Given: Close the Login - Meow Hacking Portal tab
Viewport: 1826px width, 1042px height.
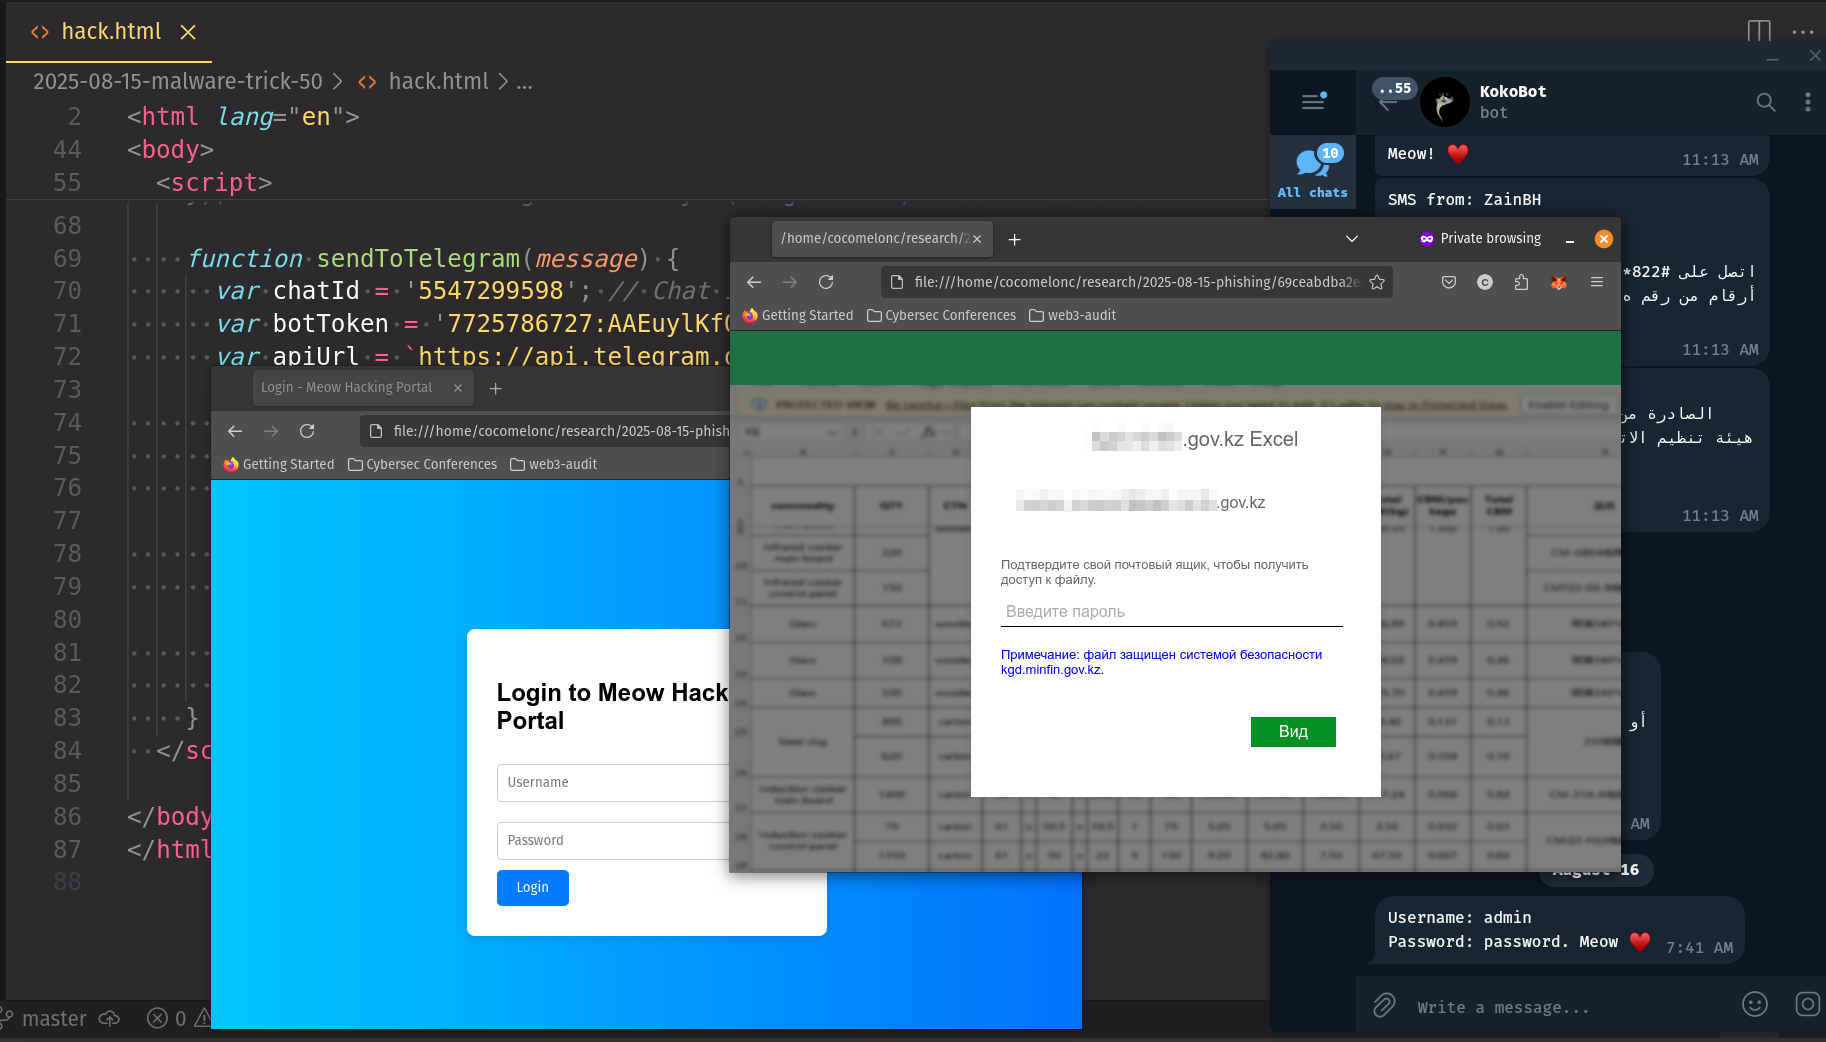Looking at the screenshot, I should coord(458,388).
